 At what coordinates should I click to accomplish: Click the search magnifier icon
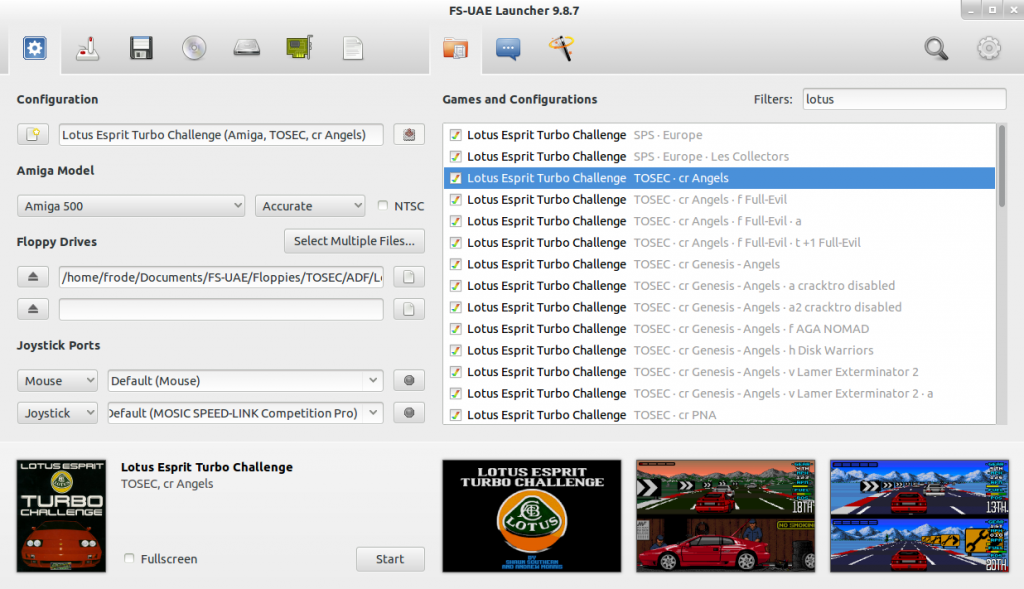point(935,48)
